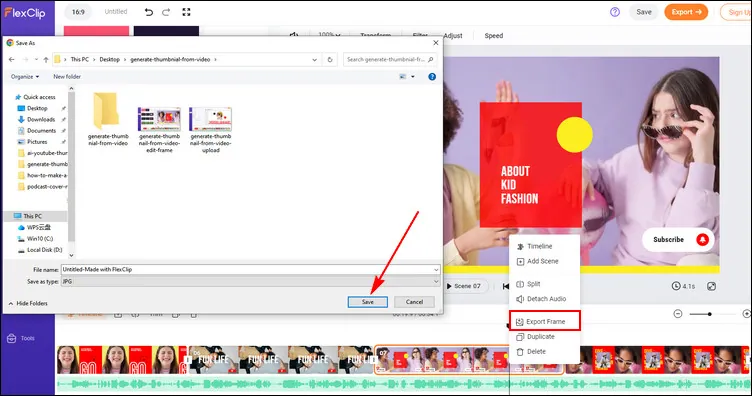The height and width of the screenshot is (396, 752).
Task: Click Desktop in the address breadcrumb
Action: pyautogui.click(x=109, y=59)
